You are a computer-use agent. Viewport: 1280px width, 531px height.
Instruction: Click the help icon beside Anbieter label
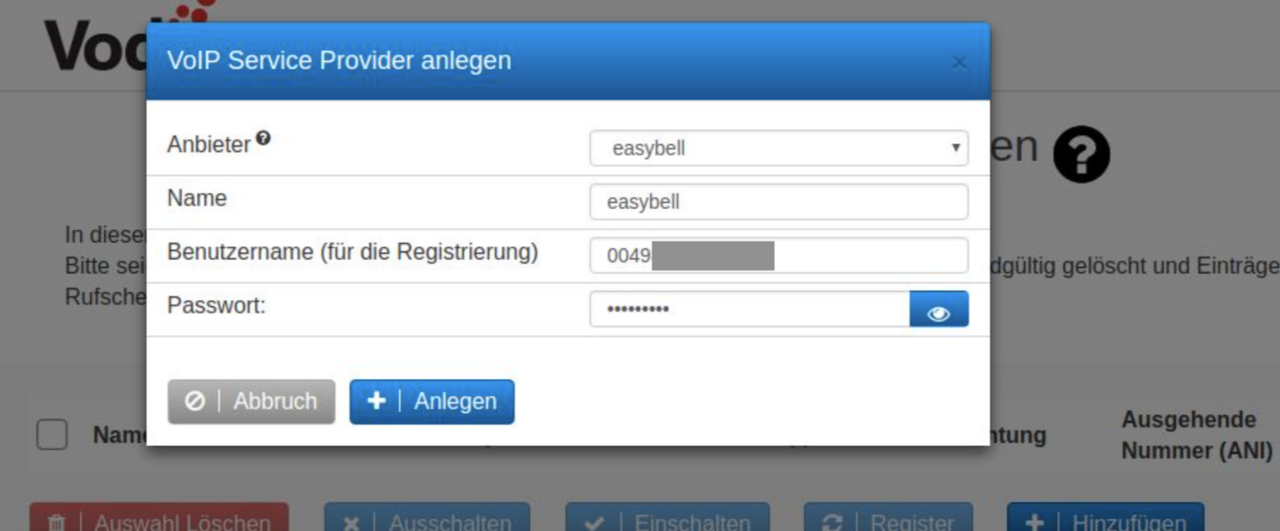pyautogui.click(x=263, y=139)
